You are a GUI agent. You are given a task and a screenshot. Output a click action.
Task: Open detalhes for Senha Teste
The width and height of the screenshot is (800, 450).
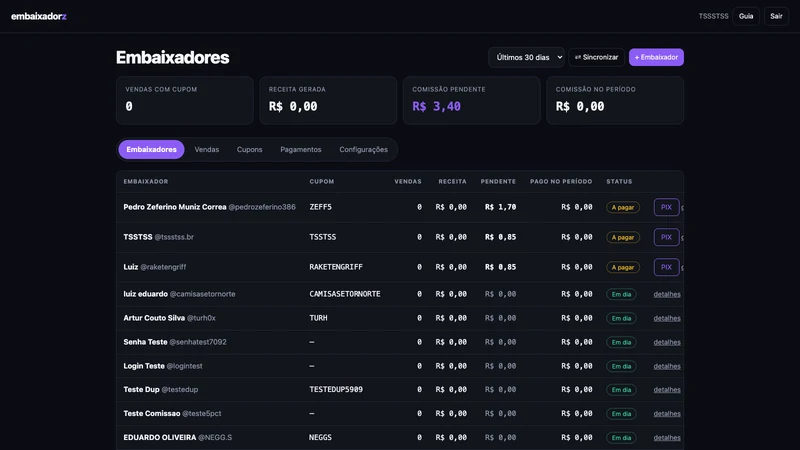[667, 342]
